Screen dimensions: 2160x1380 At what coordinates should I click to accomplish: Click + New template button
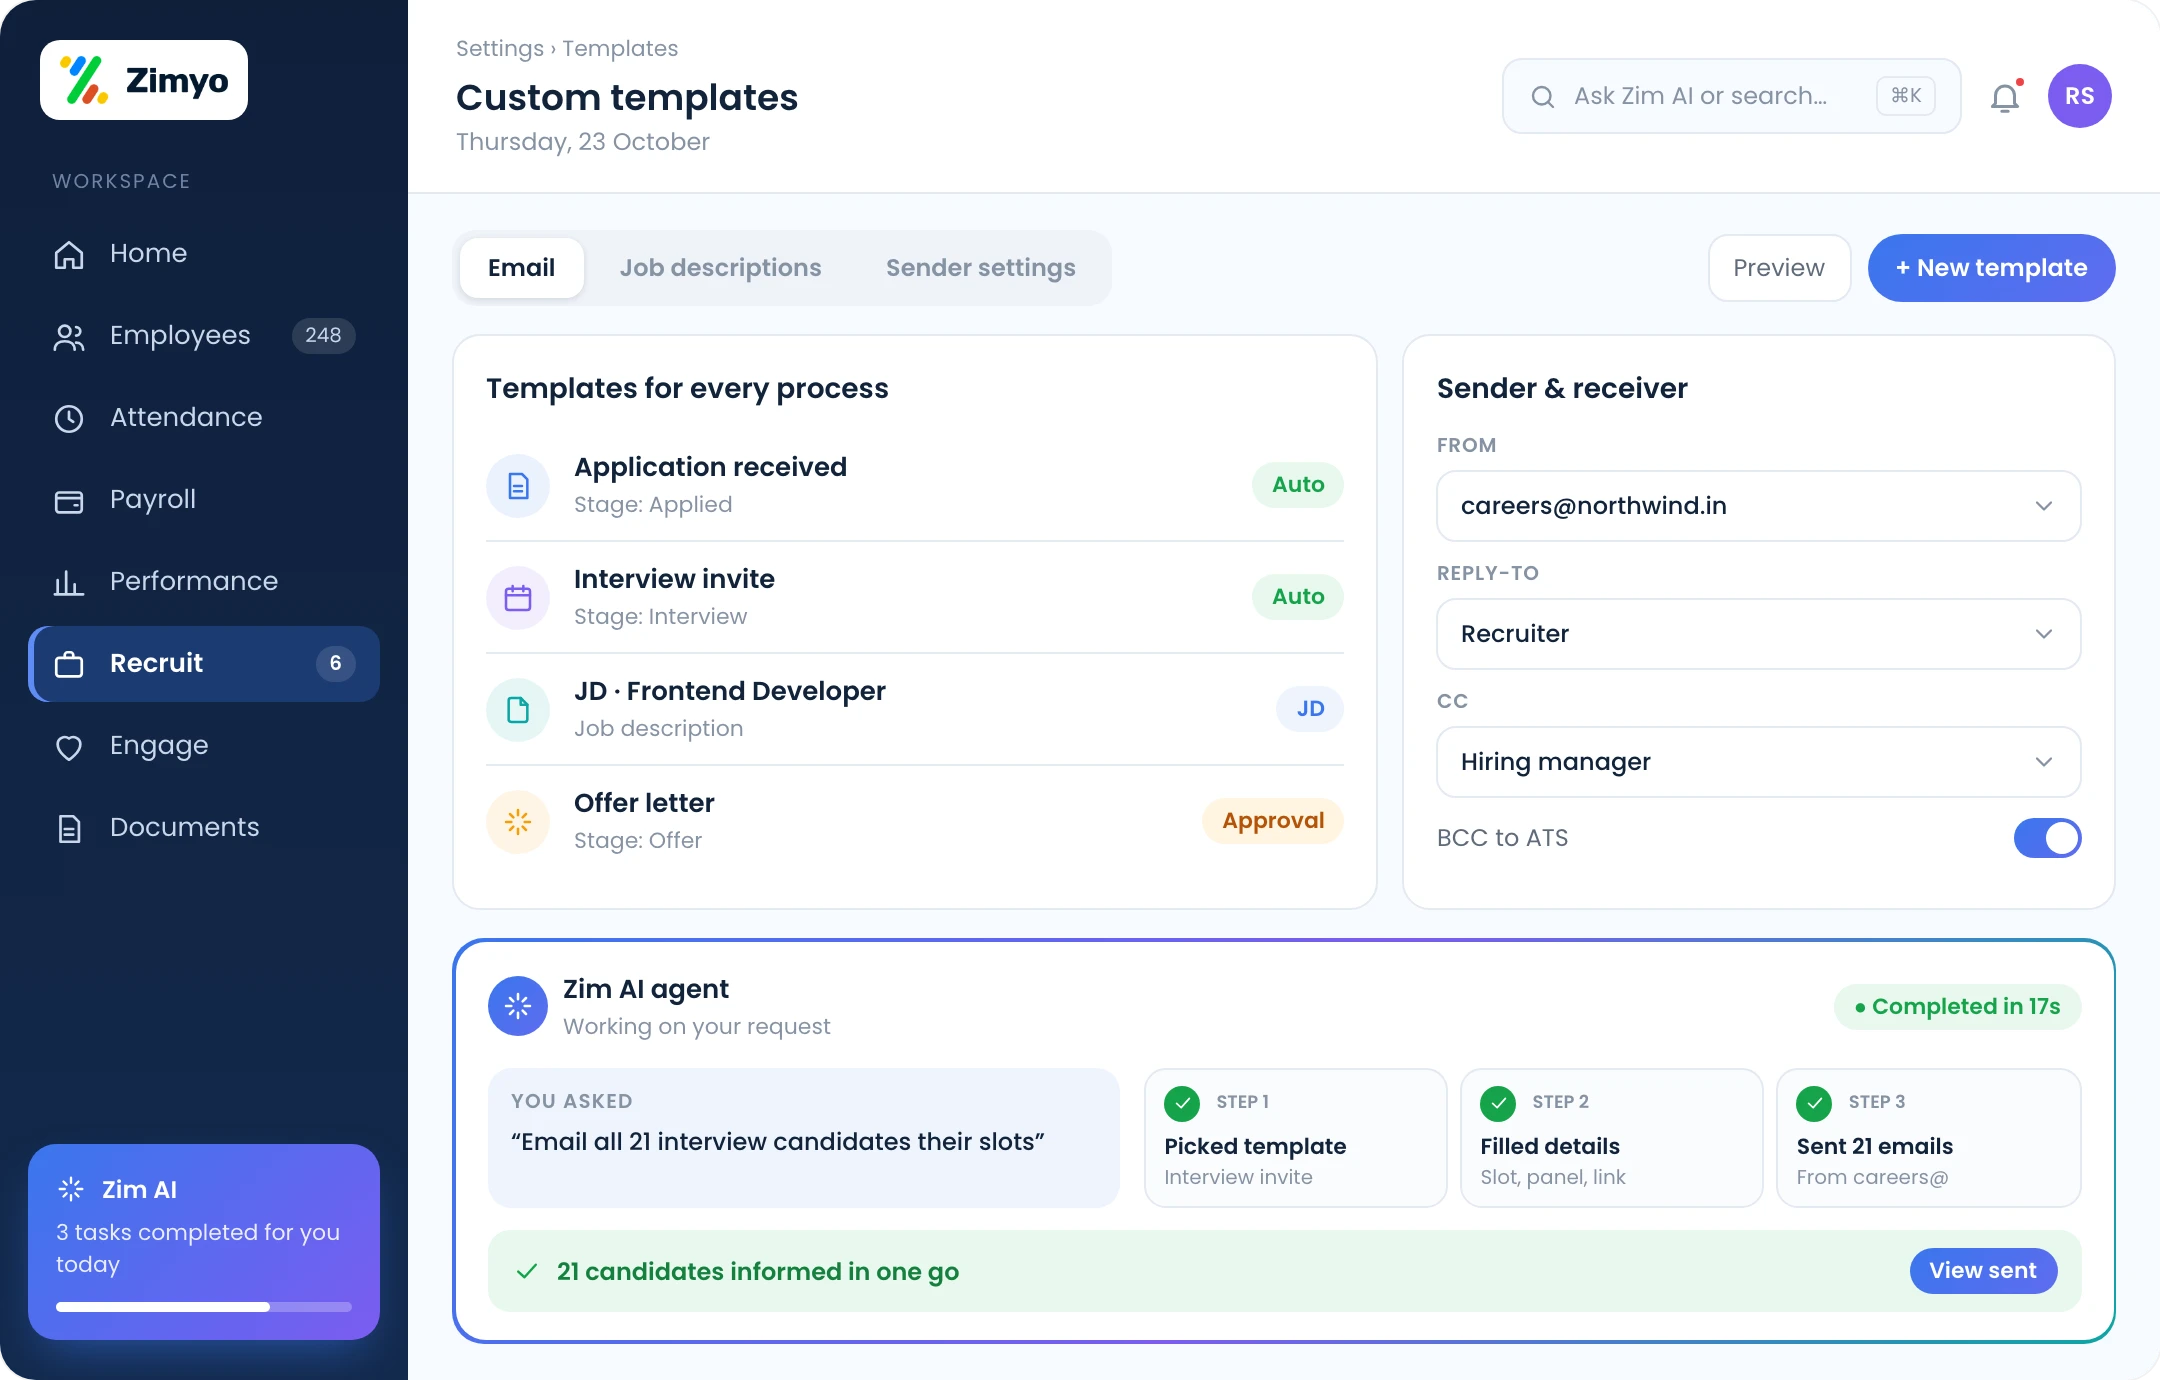[x=1991, y=268]
